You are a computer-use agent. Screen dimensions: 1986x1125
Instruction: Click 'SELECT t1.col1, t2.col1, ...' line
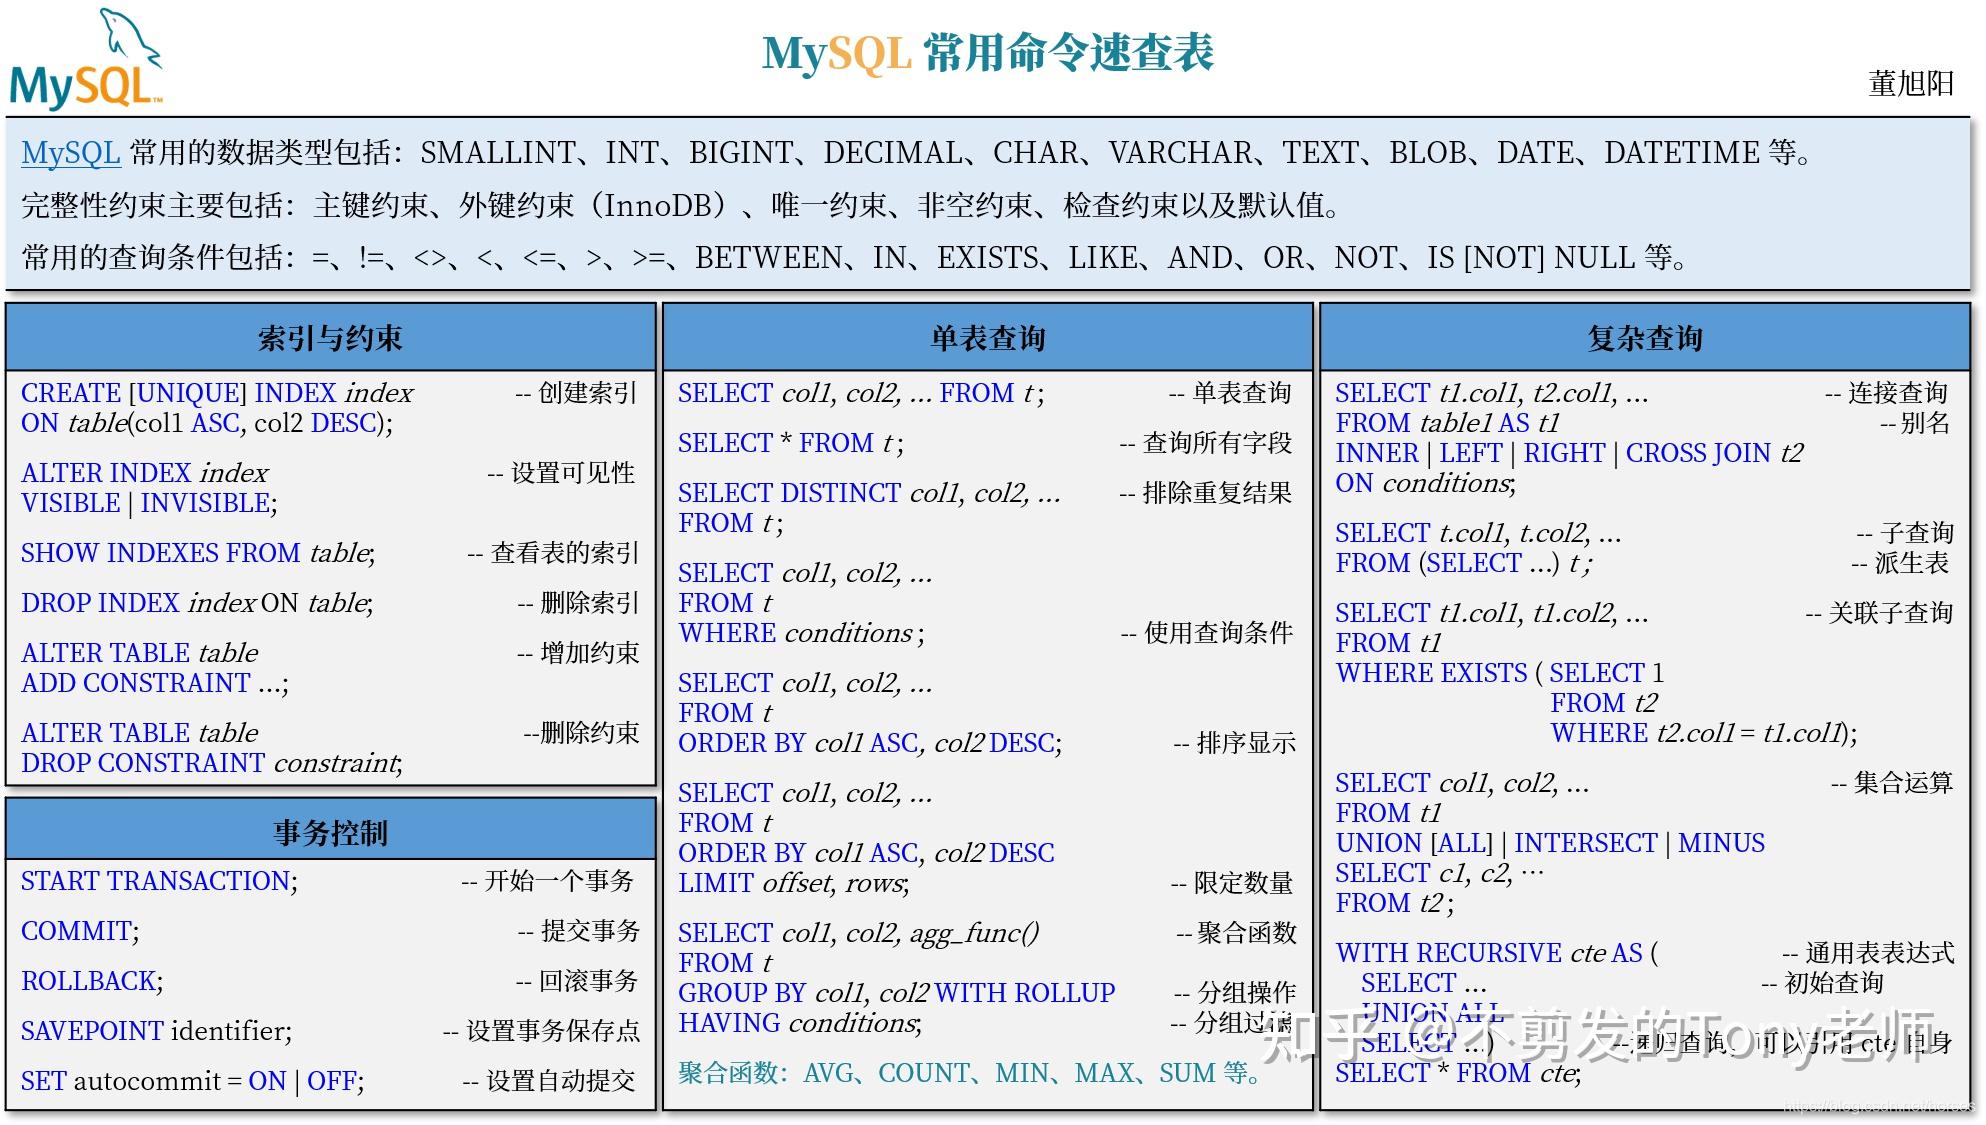[1492, 393]
